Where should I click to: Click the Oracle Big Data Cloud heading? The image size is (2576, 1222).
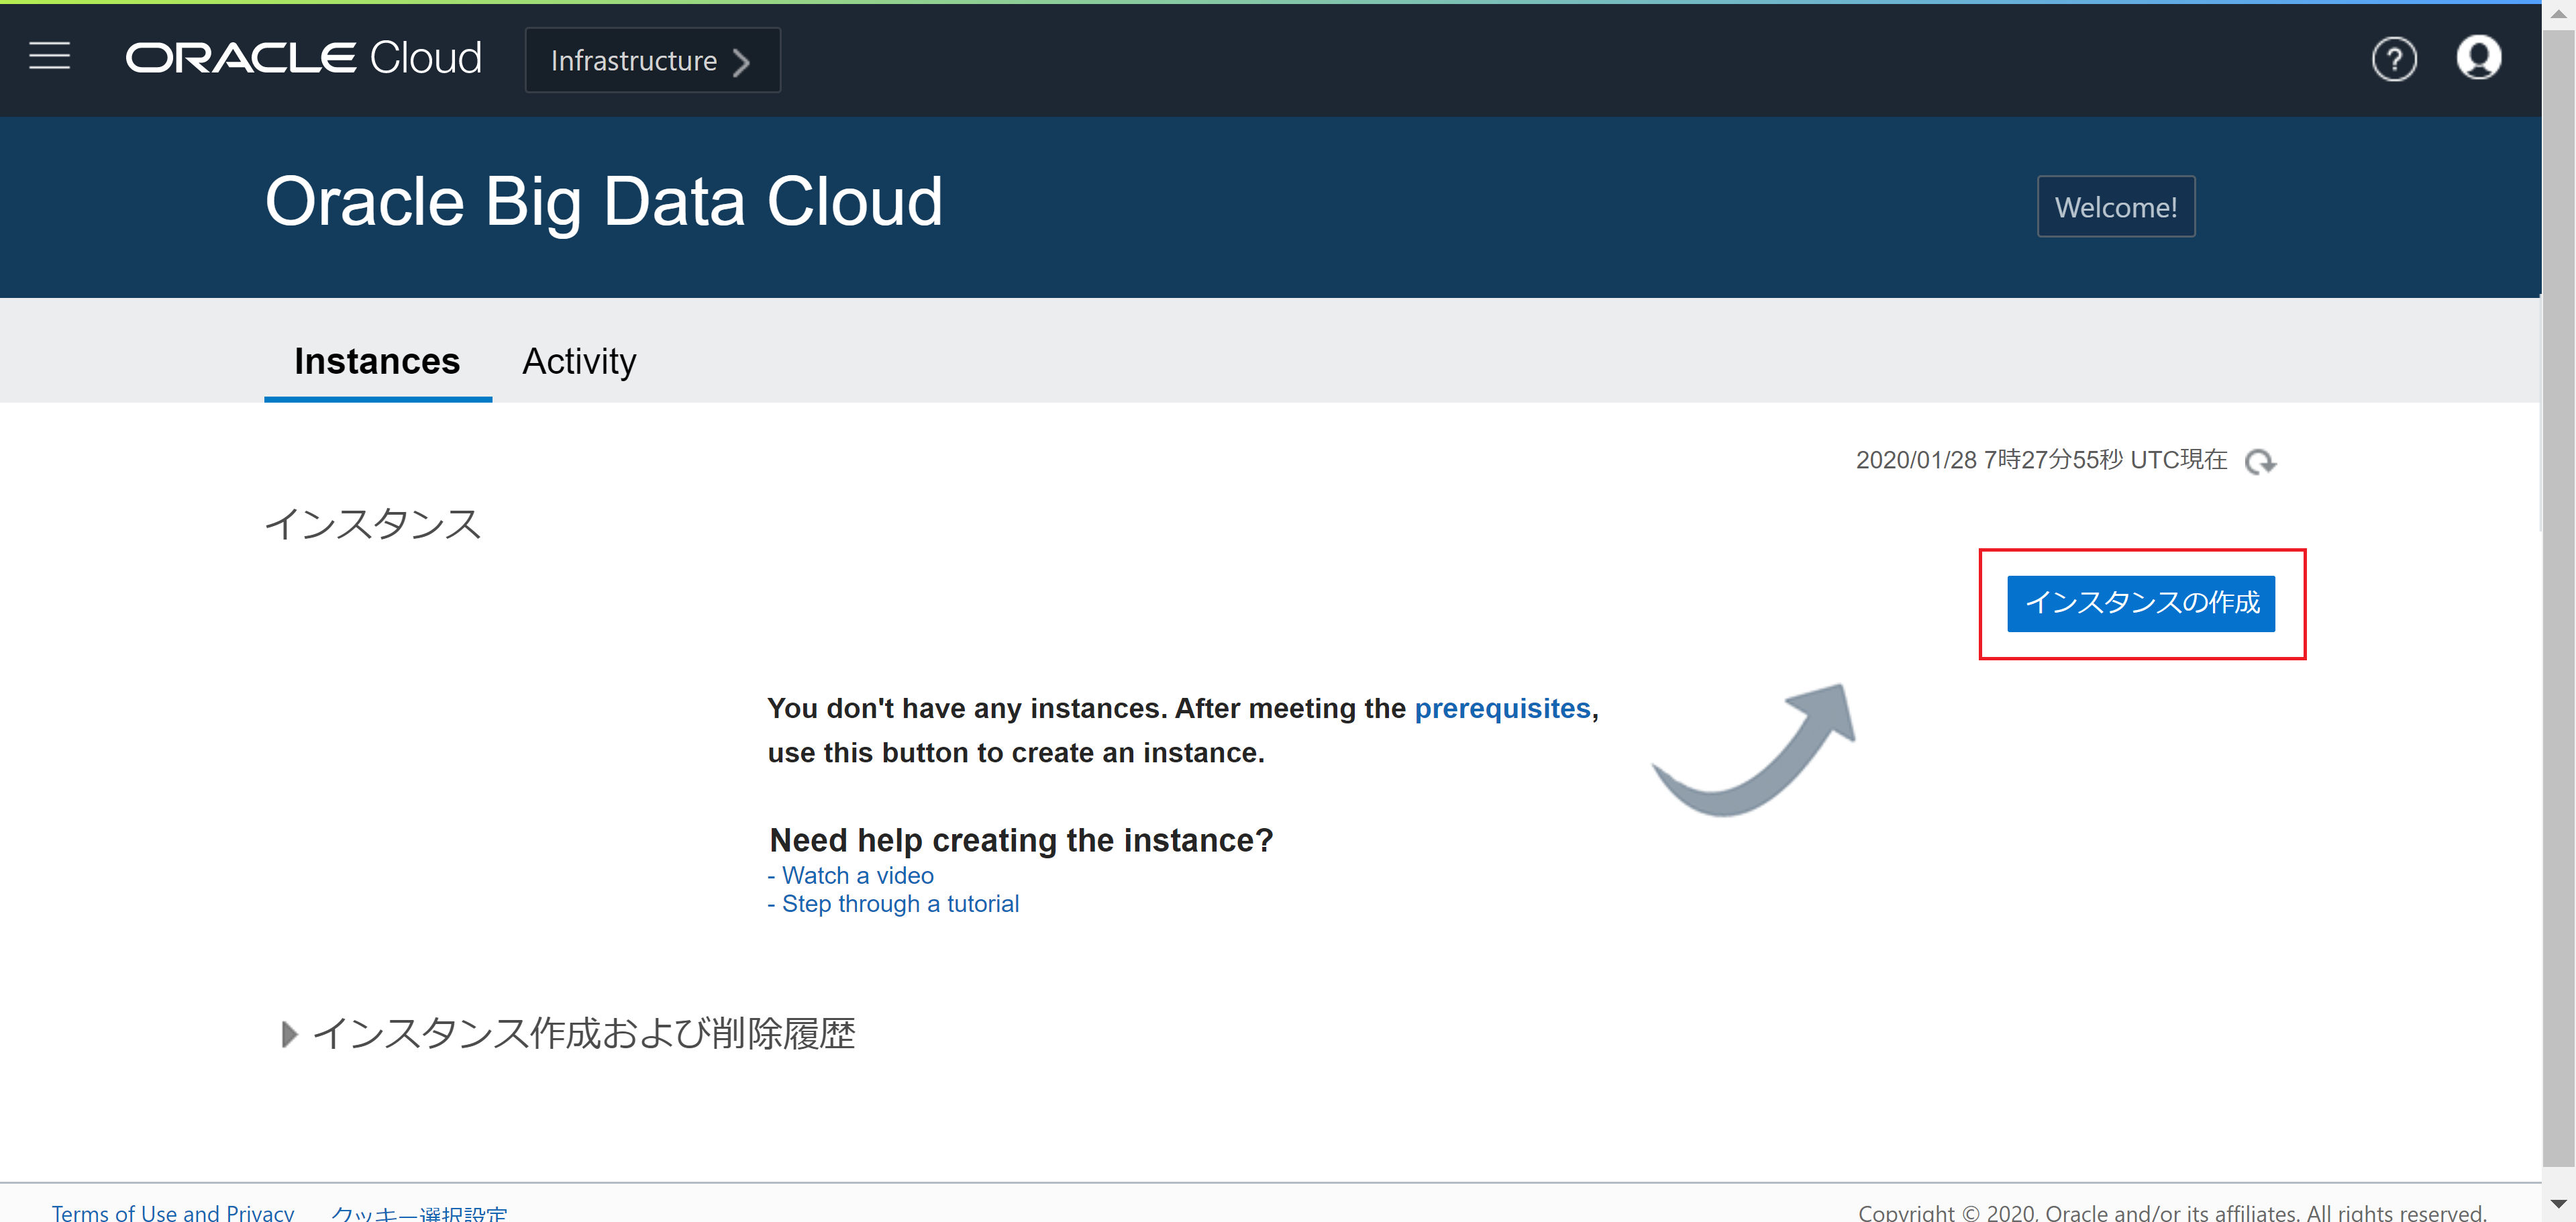(x=603, y=203)
